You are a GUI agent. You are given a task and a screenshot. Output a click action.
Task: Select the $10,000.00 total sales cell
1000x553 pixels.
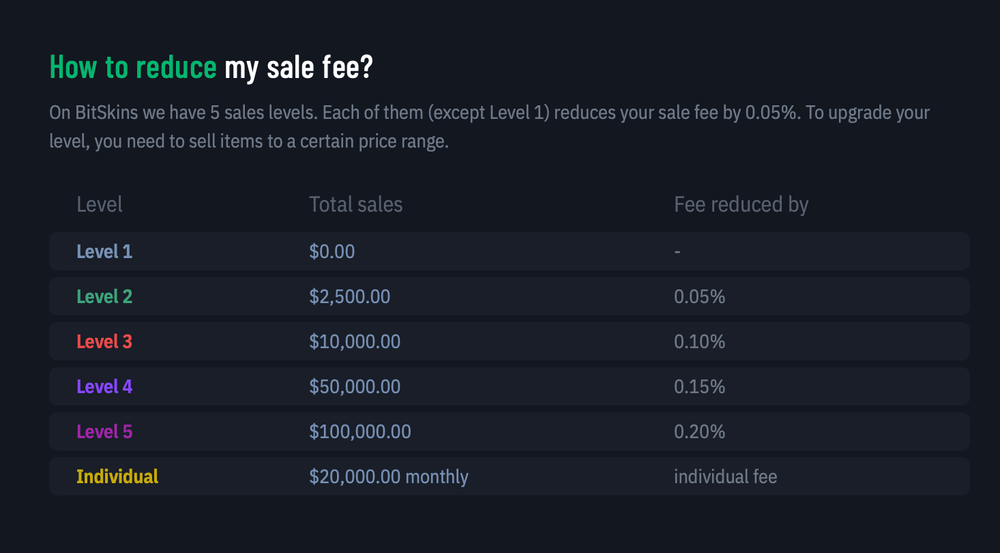tap(354, 342)
